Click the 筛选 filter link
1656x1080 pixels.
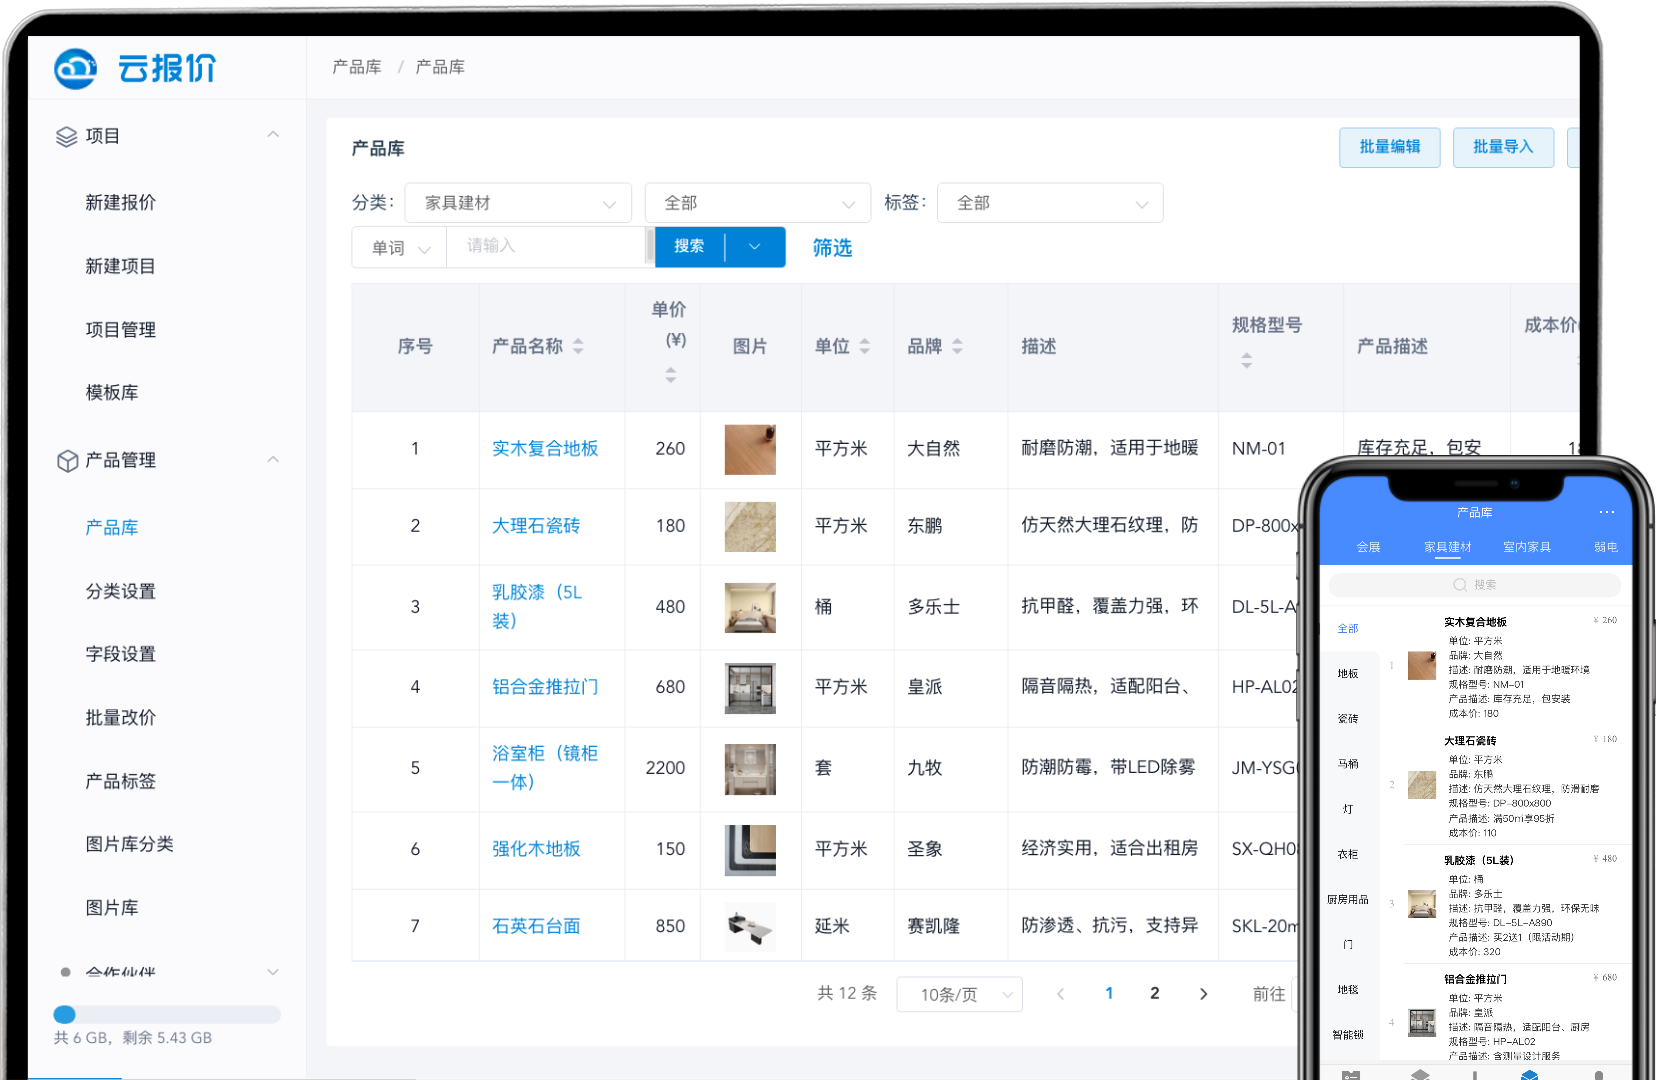pyautogui.click(x=832, y=248)
